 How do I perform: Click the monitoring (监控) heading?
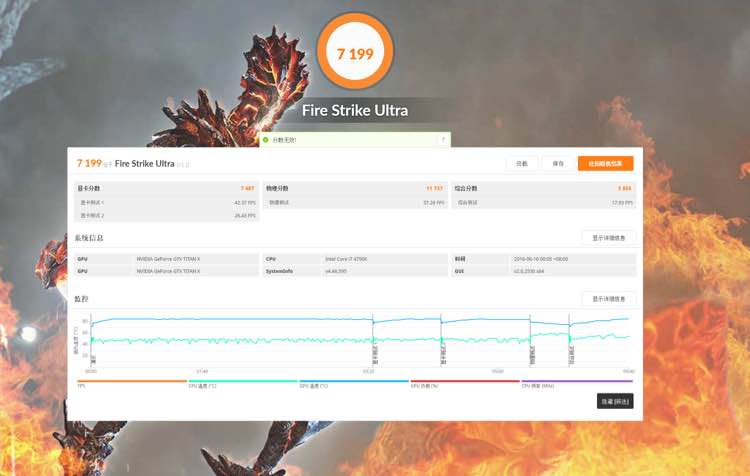(x=81, y=299)
